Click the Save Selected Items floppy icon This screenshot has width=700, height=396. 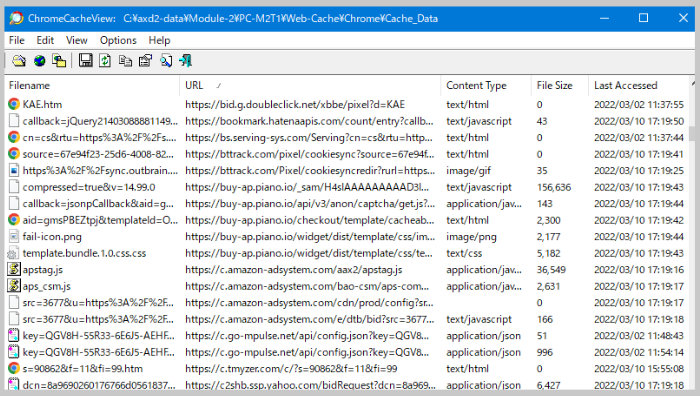click(x=85, y=60)
